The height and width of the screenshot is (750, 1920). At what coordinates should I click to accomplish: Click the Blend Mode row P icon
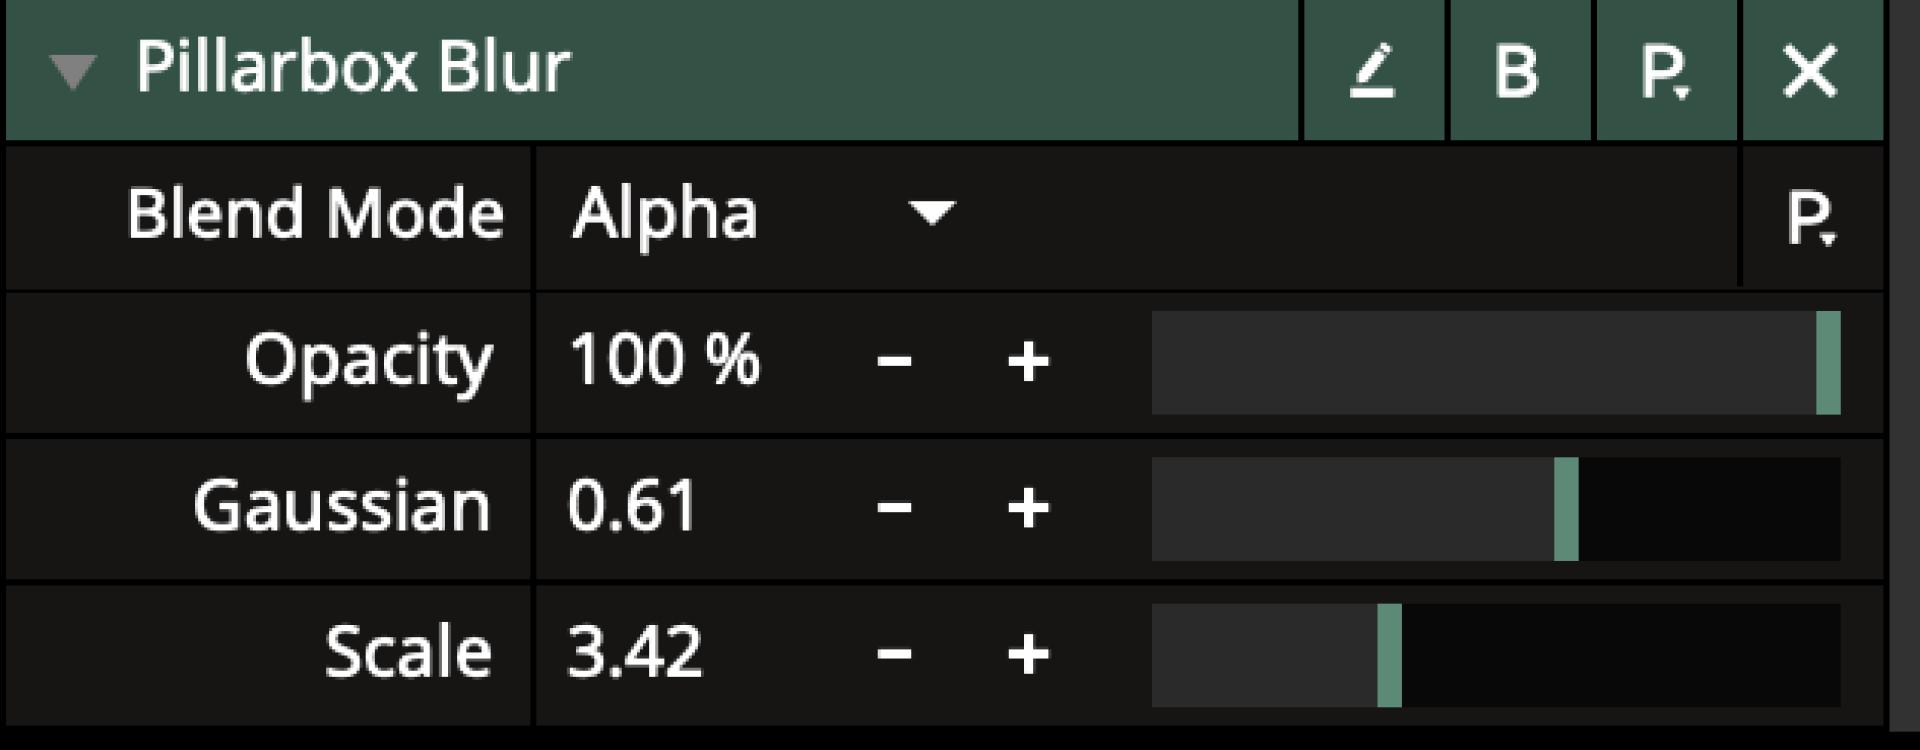coord(1810,217)
